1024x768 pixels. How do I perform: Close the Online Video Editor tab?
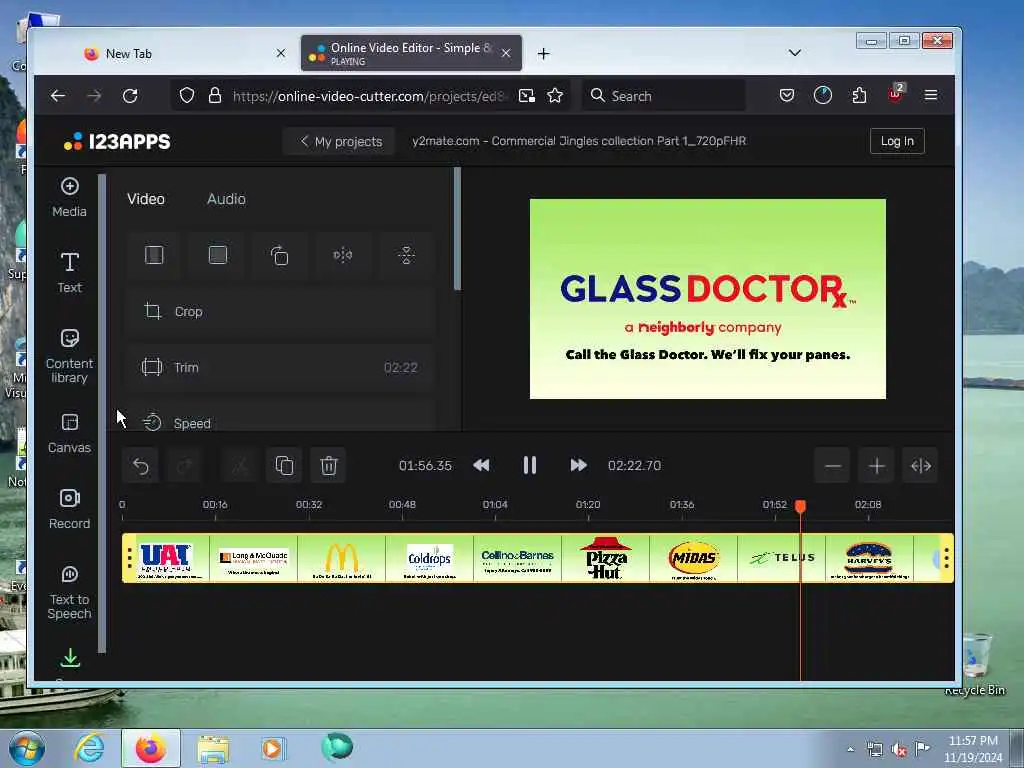tap(506, 54)
